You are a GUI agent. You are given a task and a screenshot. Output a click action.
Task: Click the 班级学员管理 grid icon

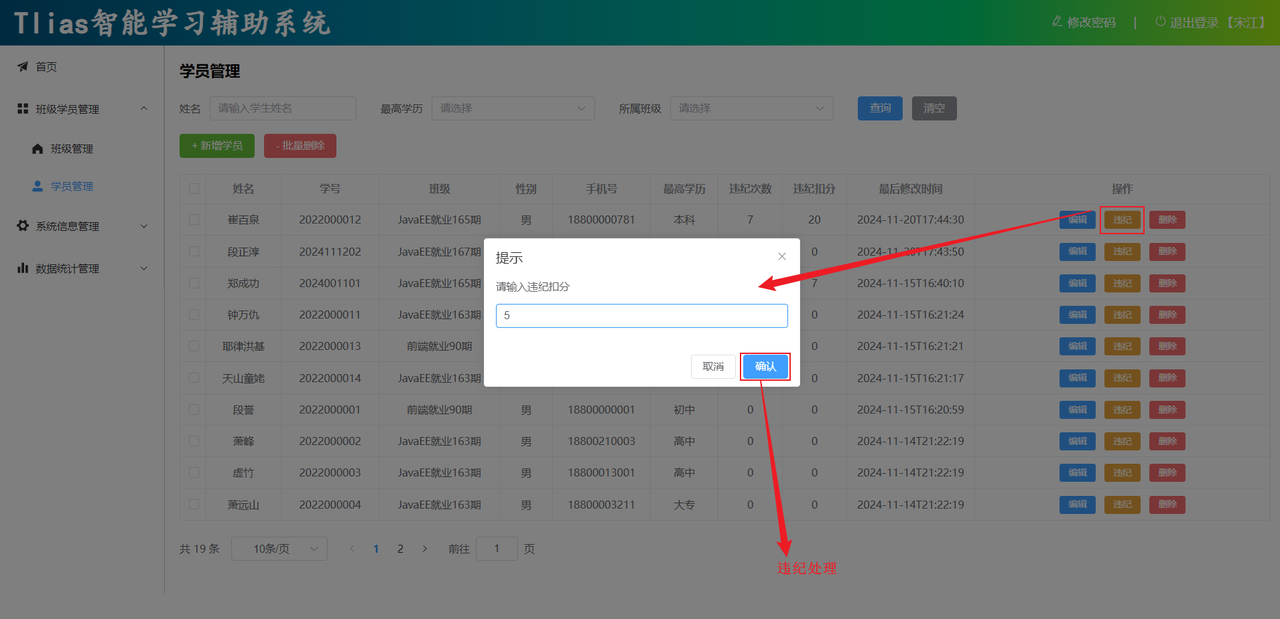click(22, 109)
